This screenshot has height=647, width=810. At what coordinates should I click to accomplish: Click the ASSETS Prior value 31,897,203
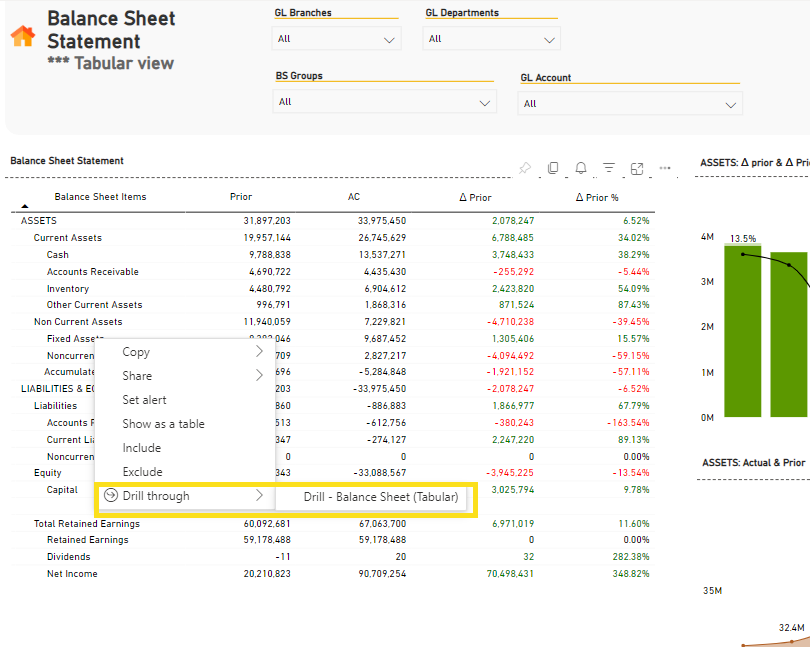[x=267, y=221]
